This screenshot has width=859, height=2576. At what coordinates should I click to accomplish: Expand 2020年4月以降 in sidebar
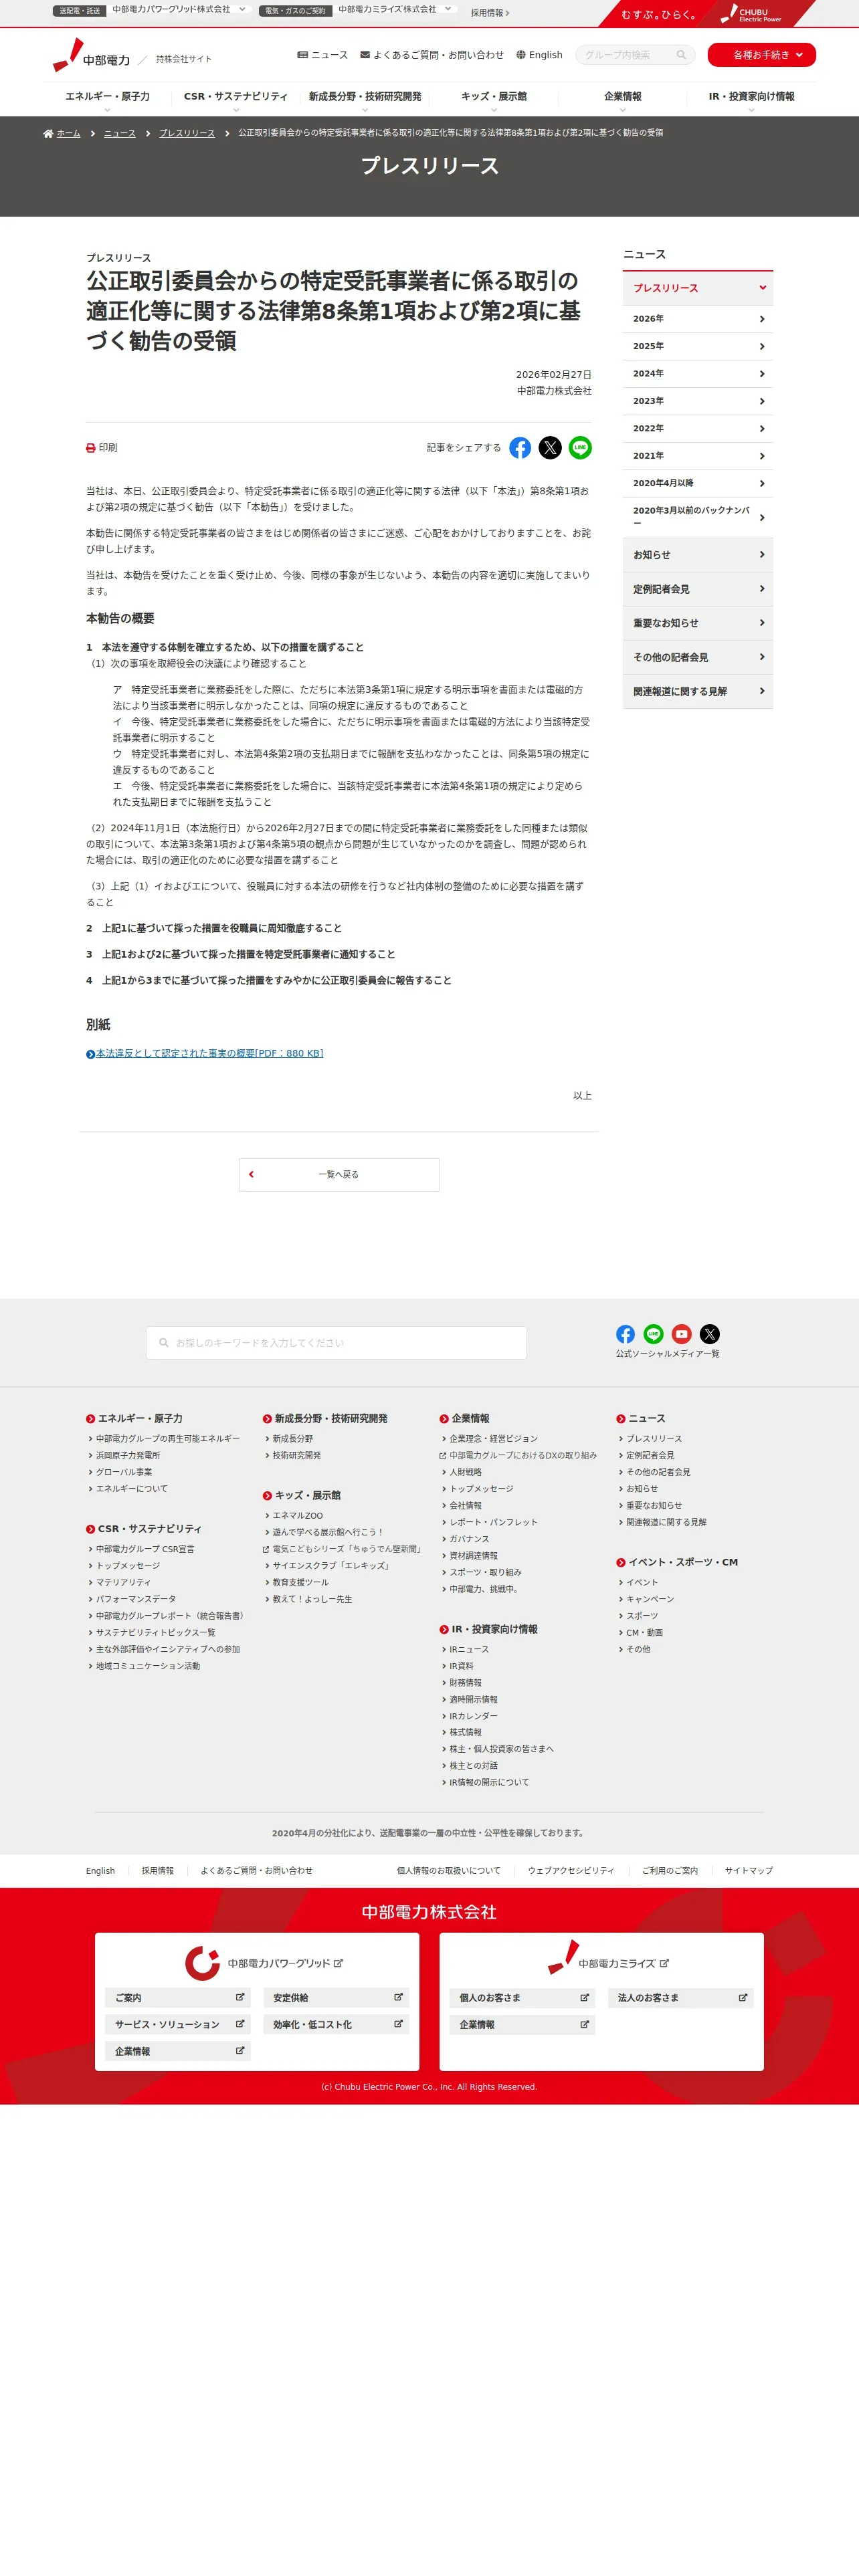point(697,483)
